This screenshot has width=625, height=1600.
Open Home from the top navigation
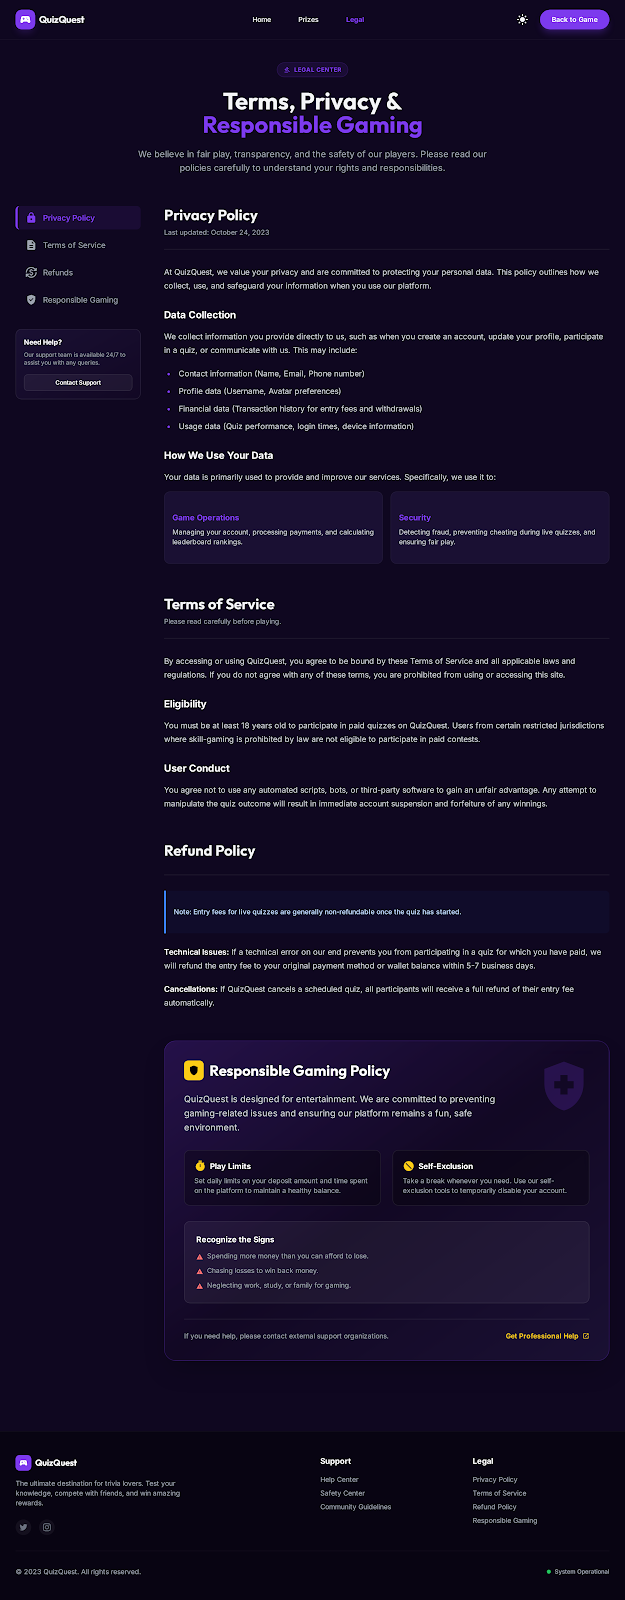[261, 19]
